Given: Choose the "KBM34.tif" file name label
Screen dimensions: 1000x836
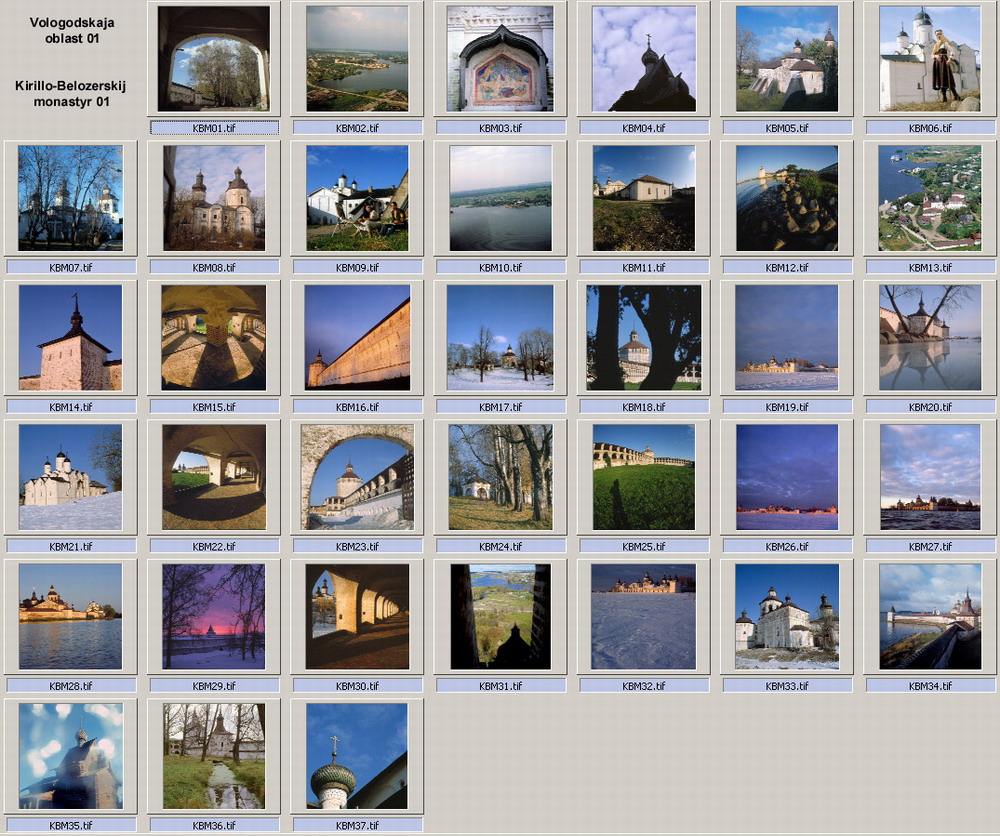Looking at the screenshot, I should (930, 686).
